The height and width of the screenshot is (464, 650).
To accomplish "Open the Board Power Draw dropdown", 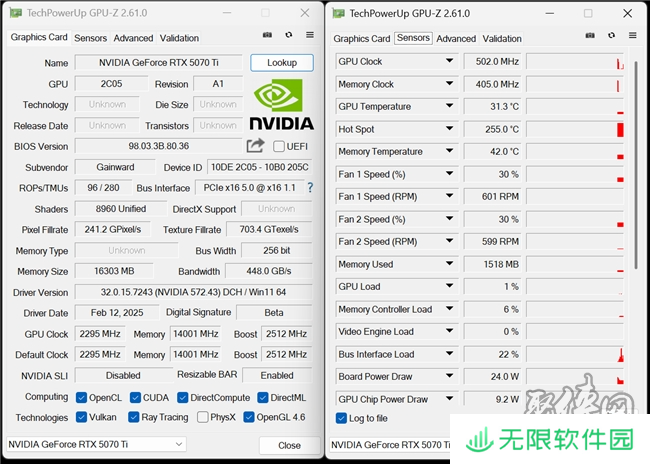I will tap(449, 376).
